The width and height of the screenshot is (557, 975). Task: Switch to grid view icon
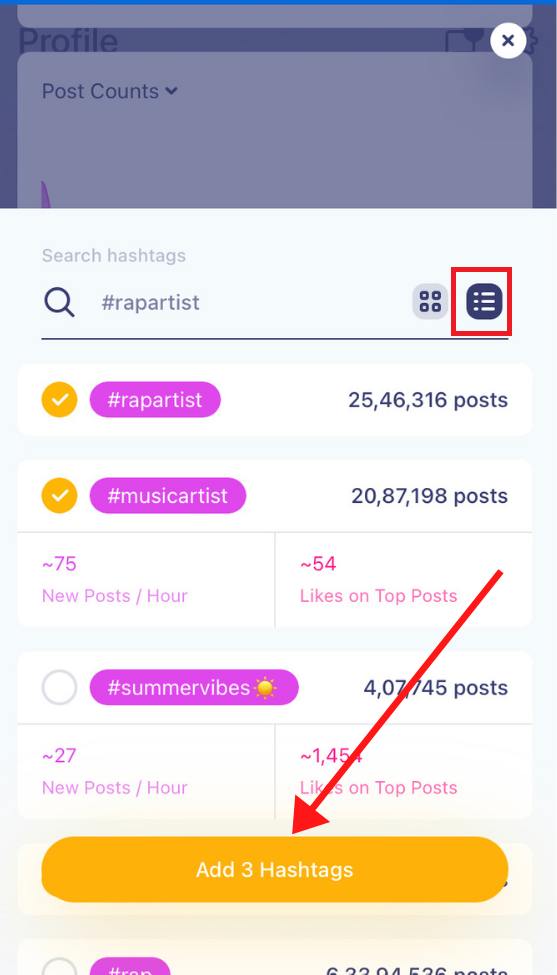[430, 302]
